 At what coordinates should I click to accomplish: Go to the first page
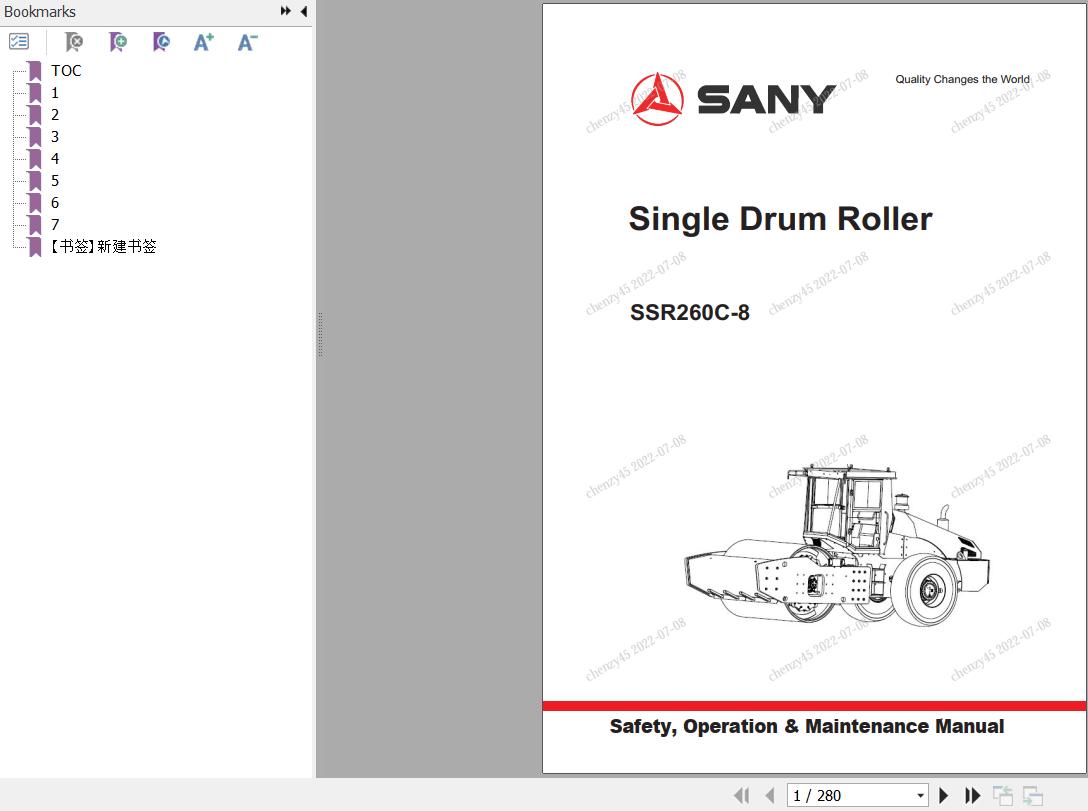click(x=742, y=796)
